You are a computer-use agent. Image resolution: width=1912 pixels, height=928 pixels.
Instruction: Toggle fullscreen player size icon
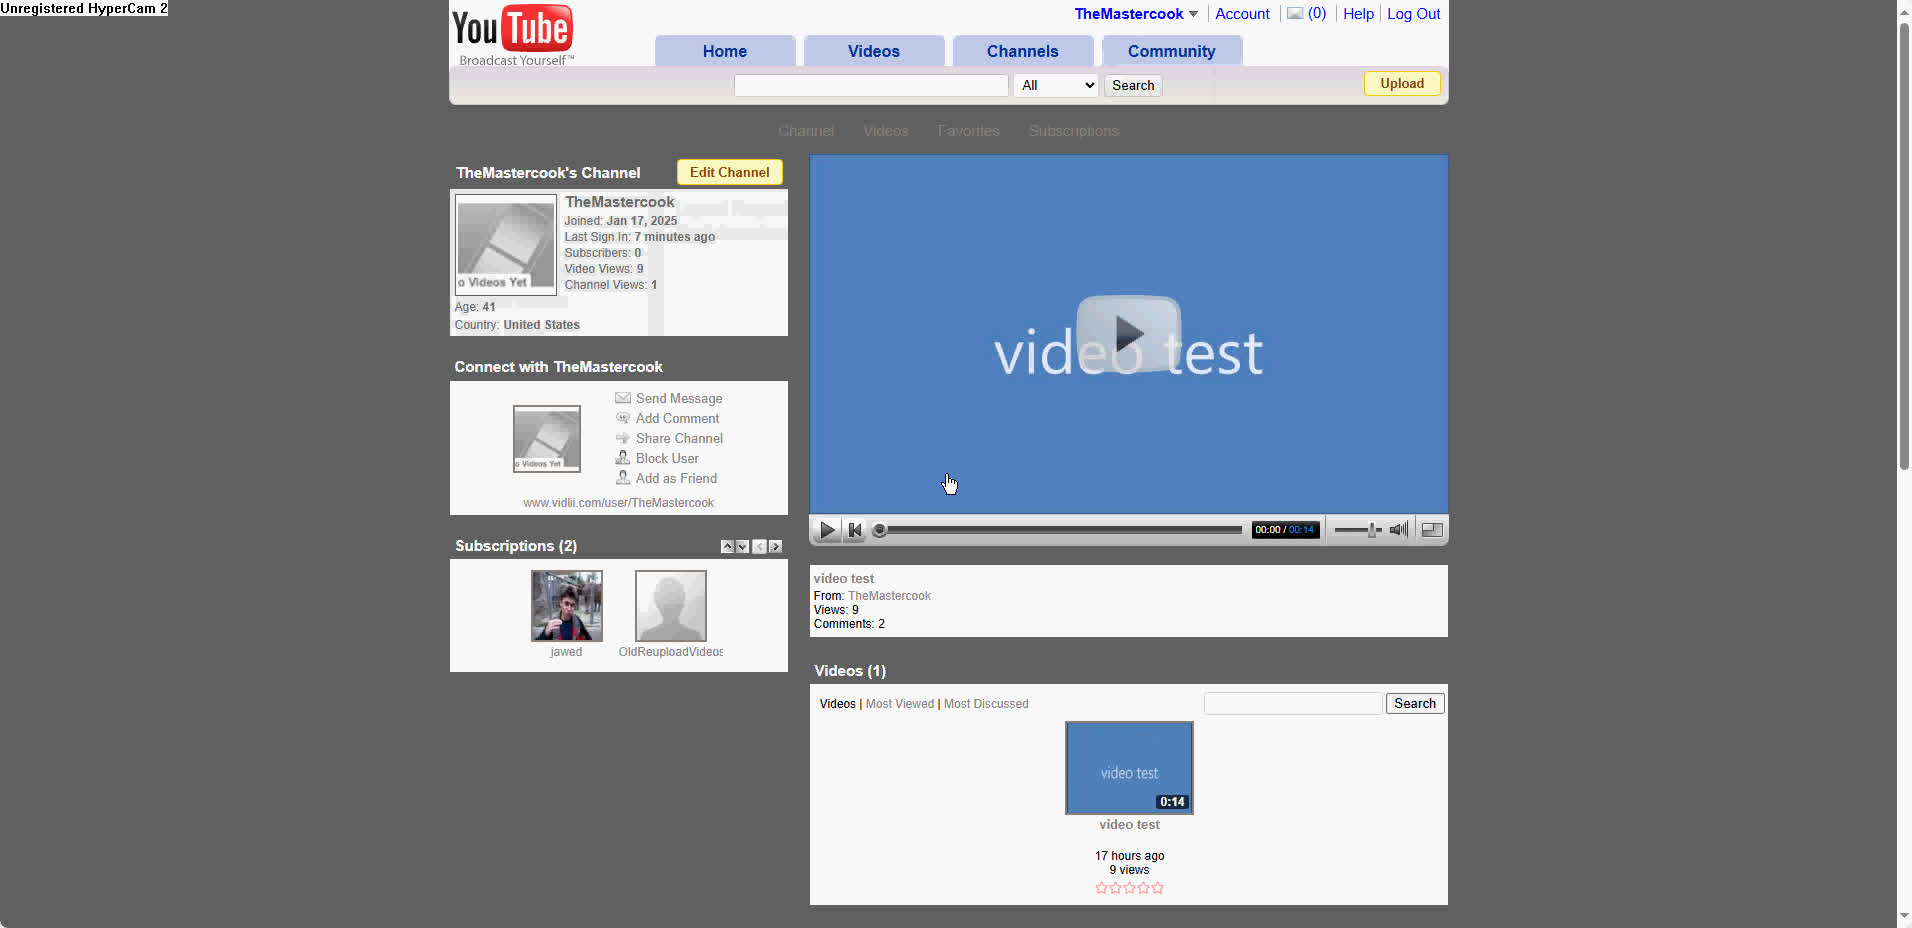1432,530
